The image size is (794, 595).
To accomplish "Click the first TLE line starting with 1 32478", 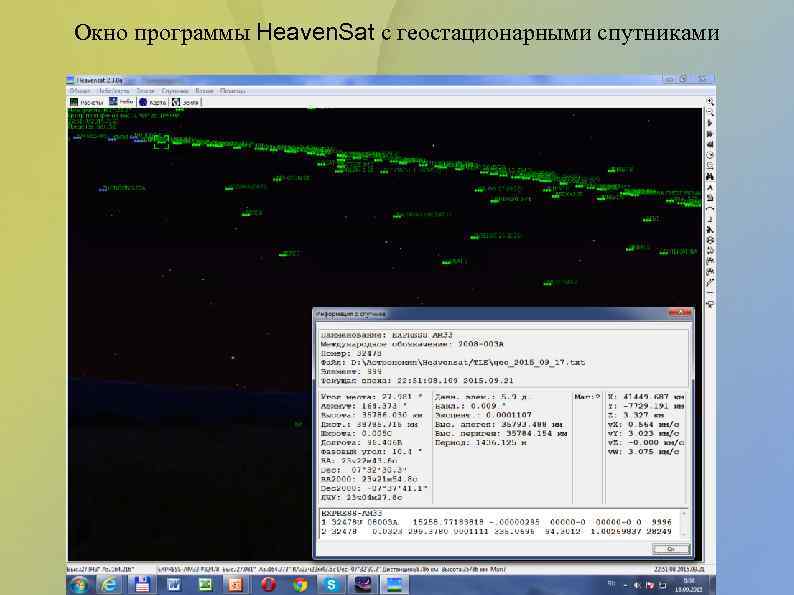I will point(496,522).
